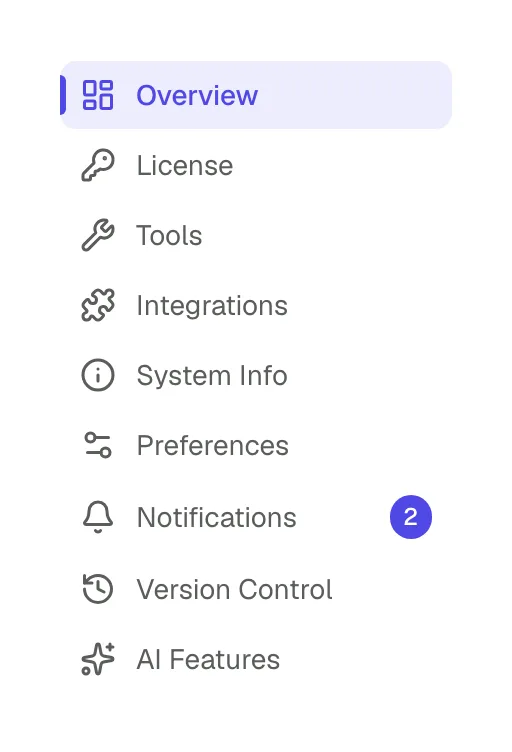
Task: Click the System Info circle-i icon
Action: (x=98, y=375)
